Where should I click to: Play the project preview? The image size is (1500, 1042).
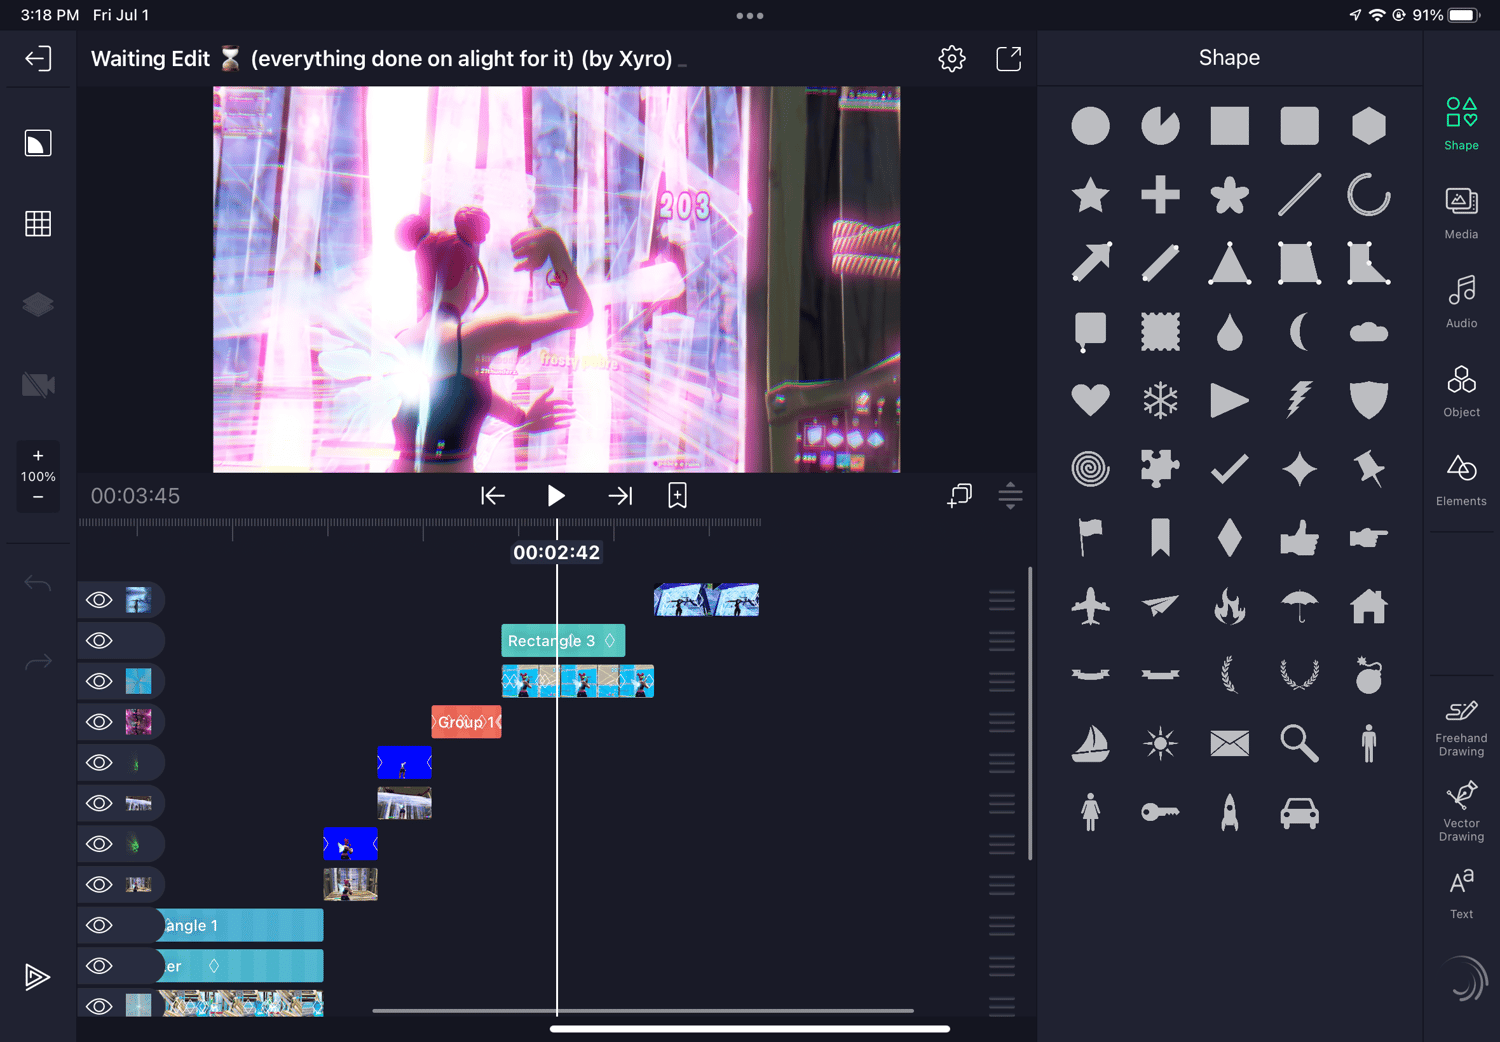coord(556,495)
